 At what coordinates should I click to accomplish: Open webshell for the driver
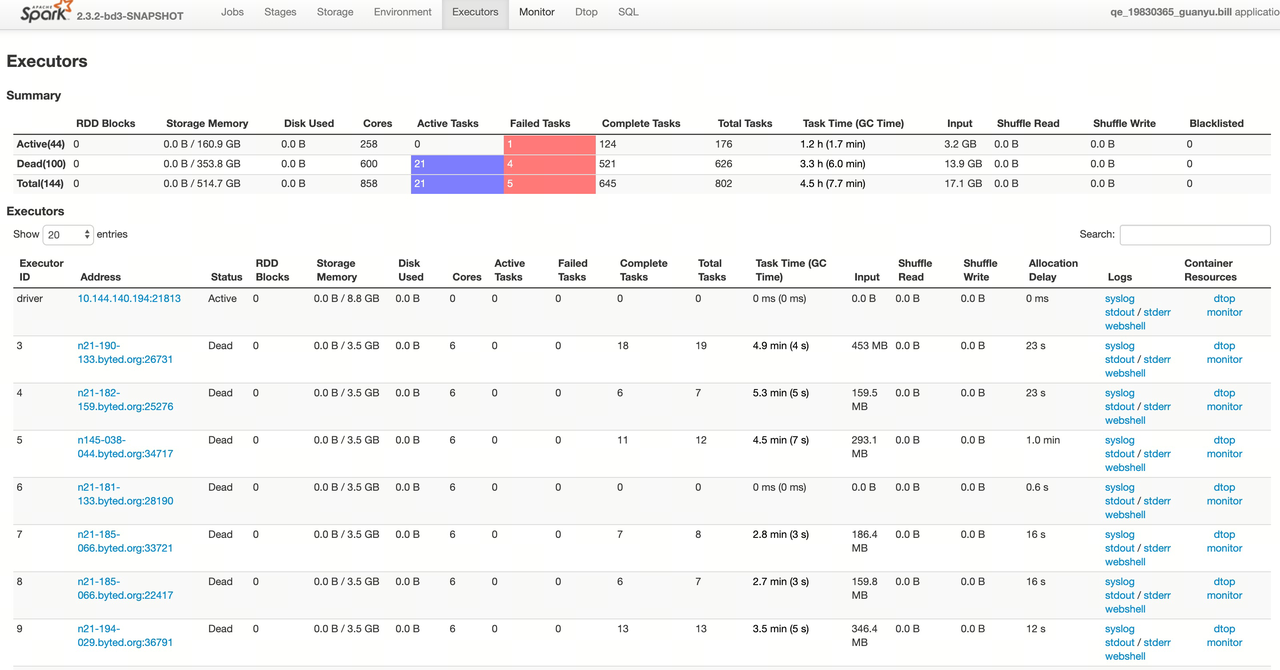coord(1125,326)
